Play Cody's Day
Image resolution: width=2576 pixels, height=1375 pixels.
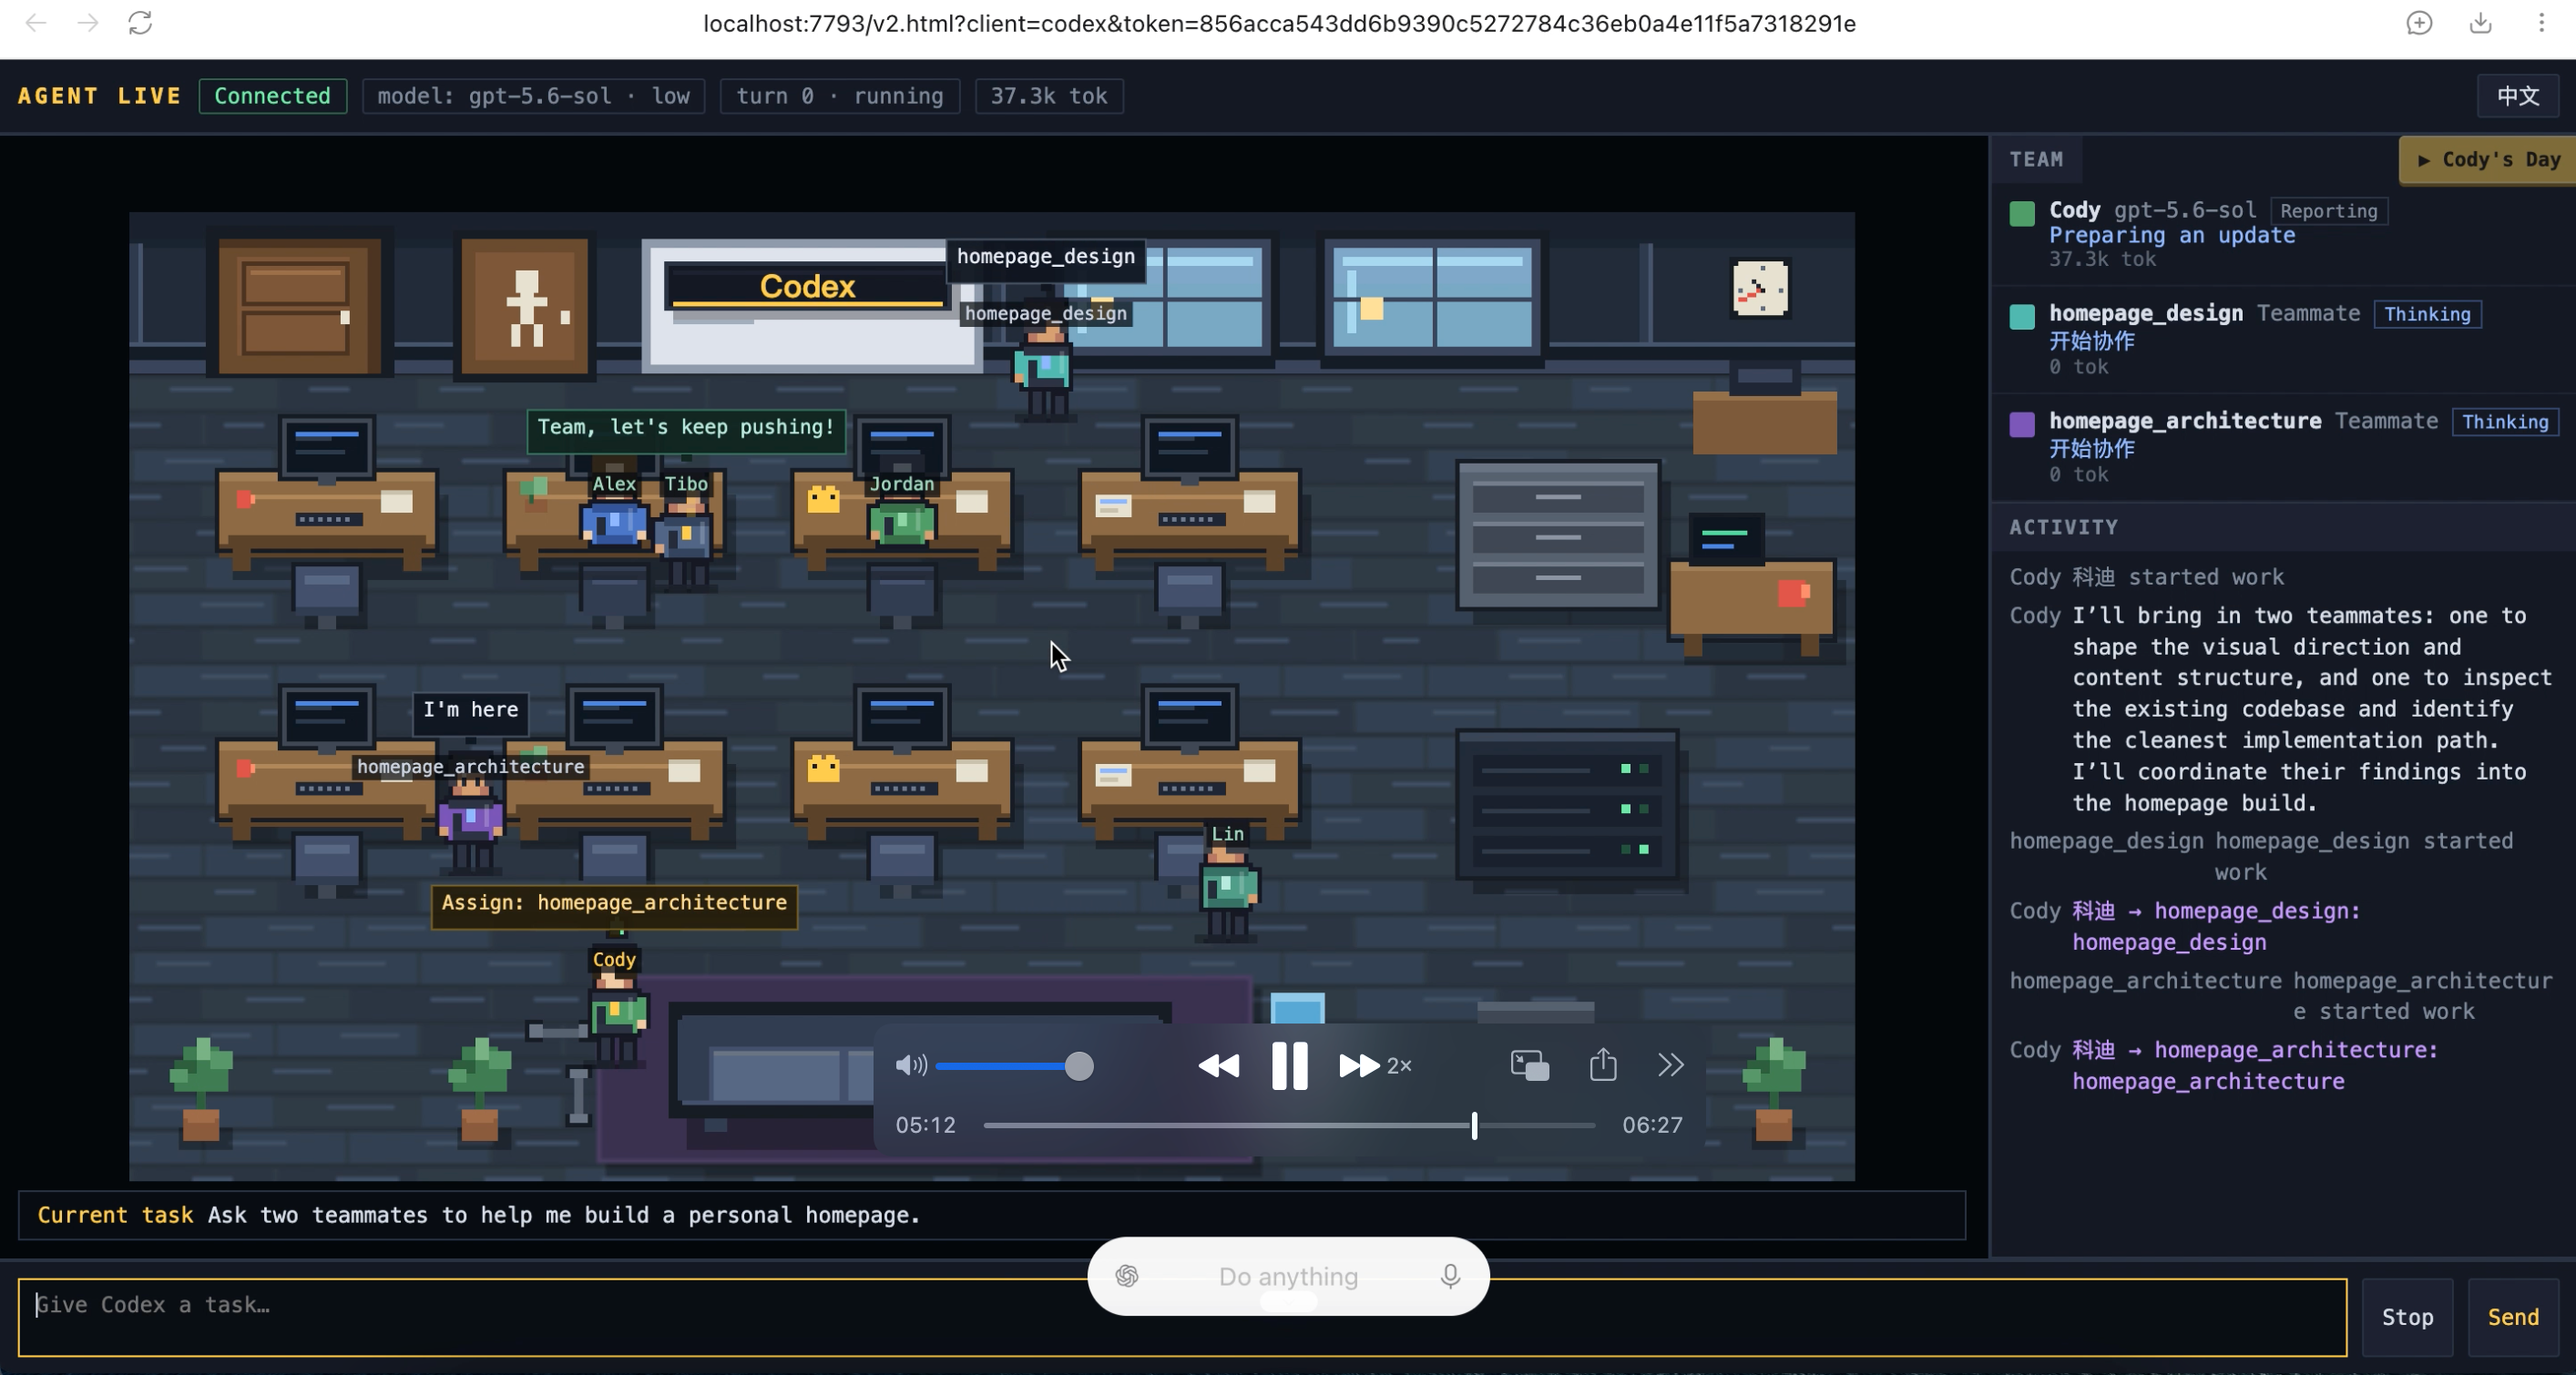coord(2488,160)
